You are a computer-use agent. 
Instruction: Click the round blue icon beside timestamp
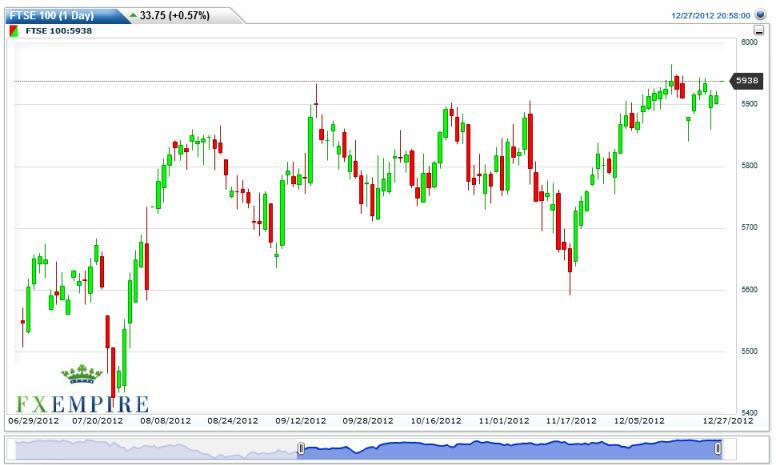coord(761,16)
